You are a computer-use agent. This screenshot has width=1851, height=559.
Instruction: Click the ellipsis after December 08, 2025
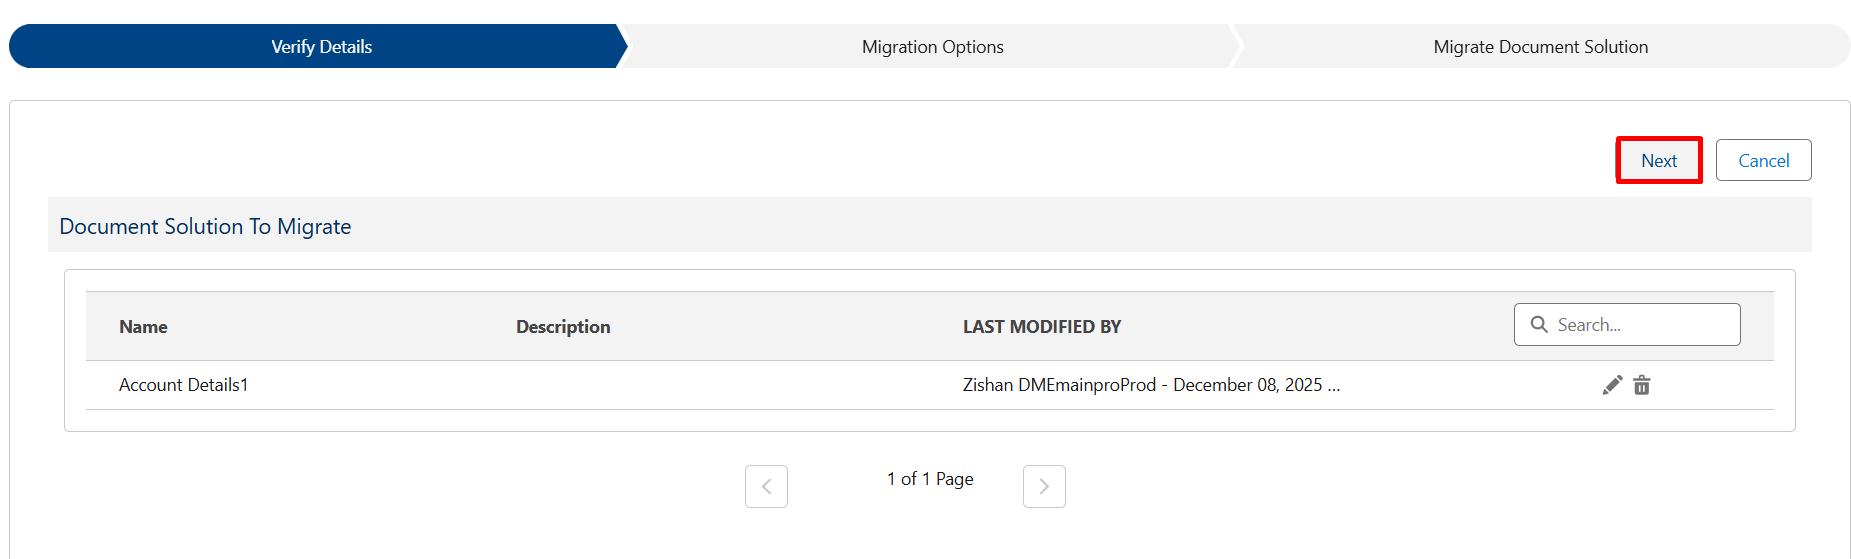(1334, 386)
